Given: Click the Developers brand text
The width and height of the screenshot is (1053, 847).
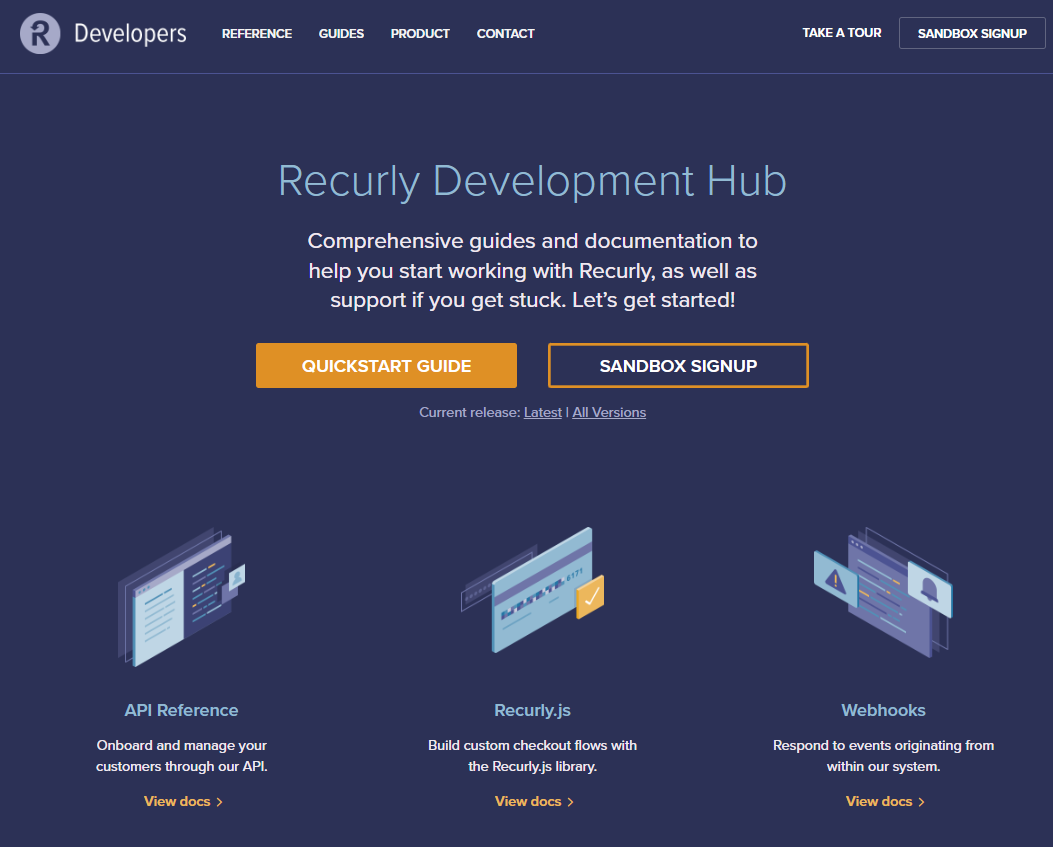Looking at the screenshot, I should tap(130, 34).
